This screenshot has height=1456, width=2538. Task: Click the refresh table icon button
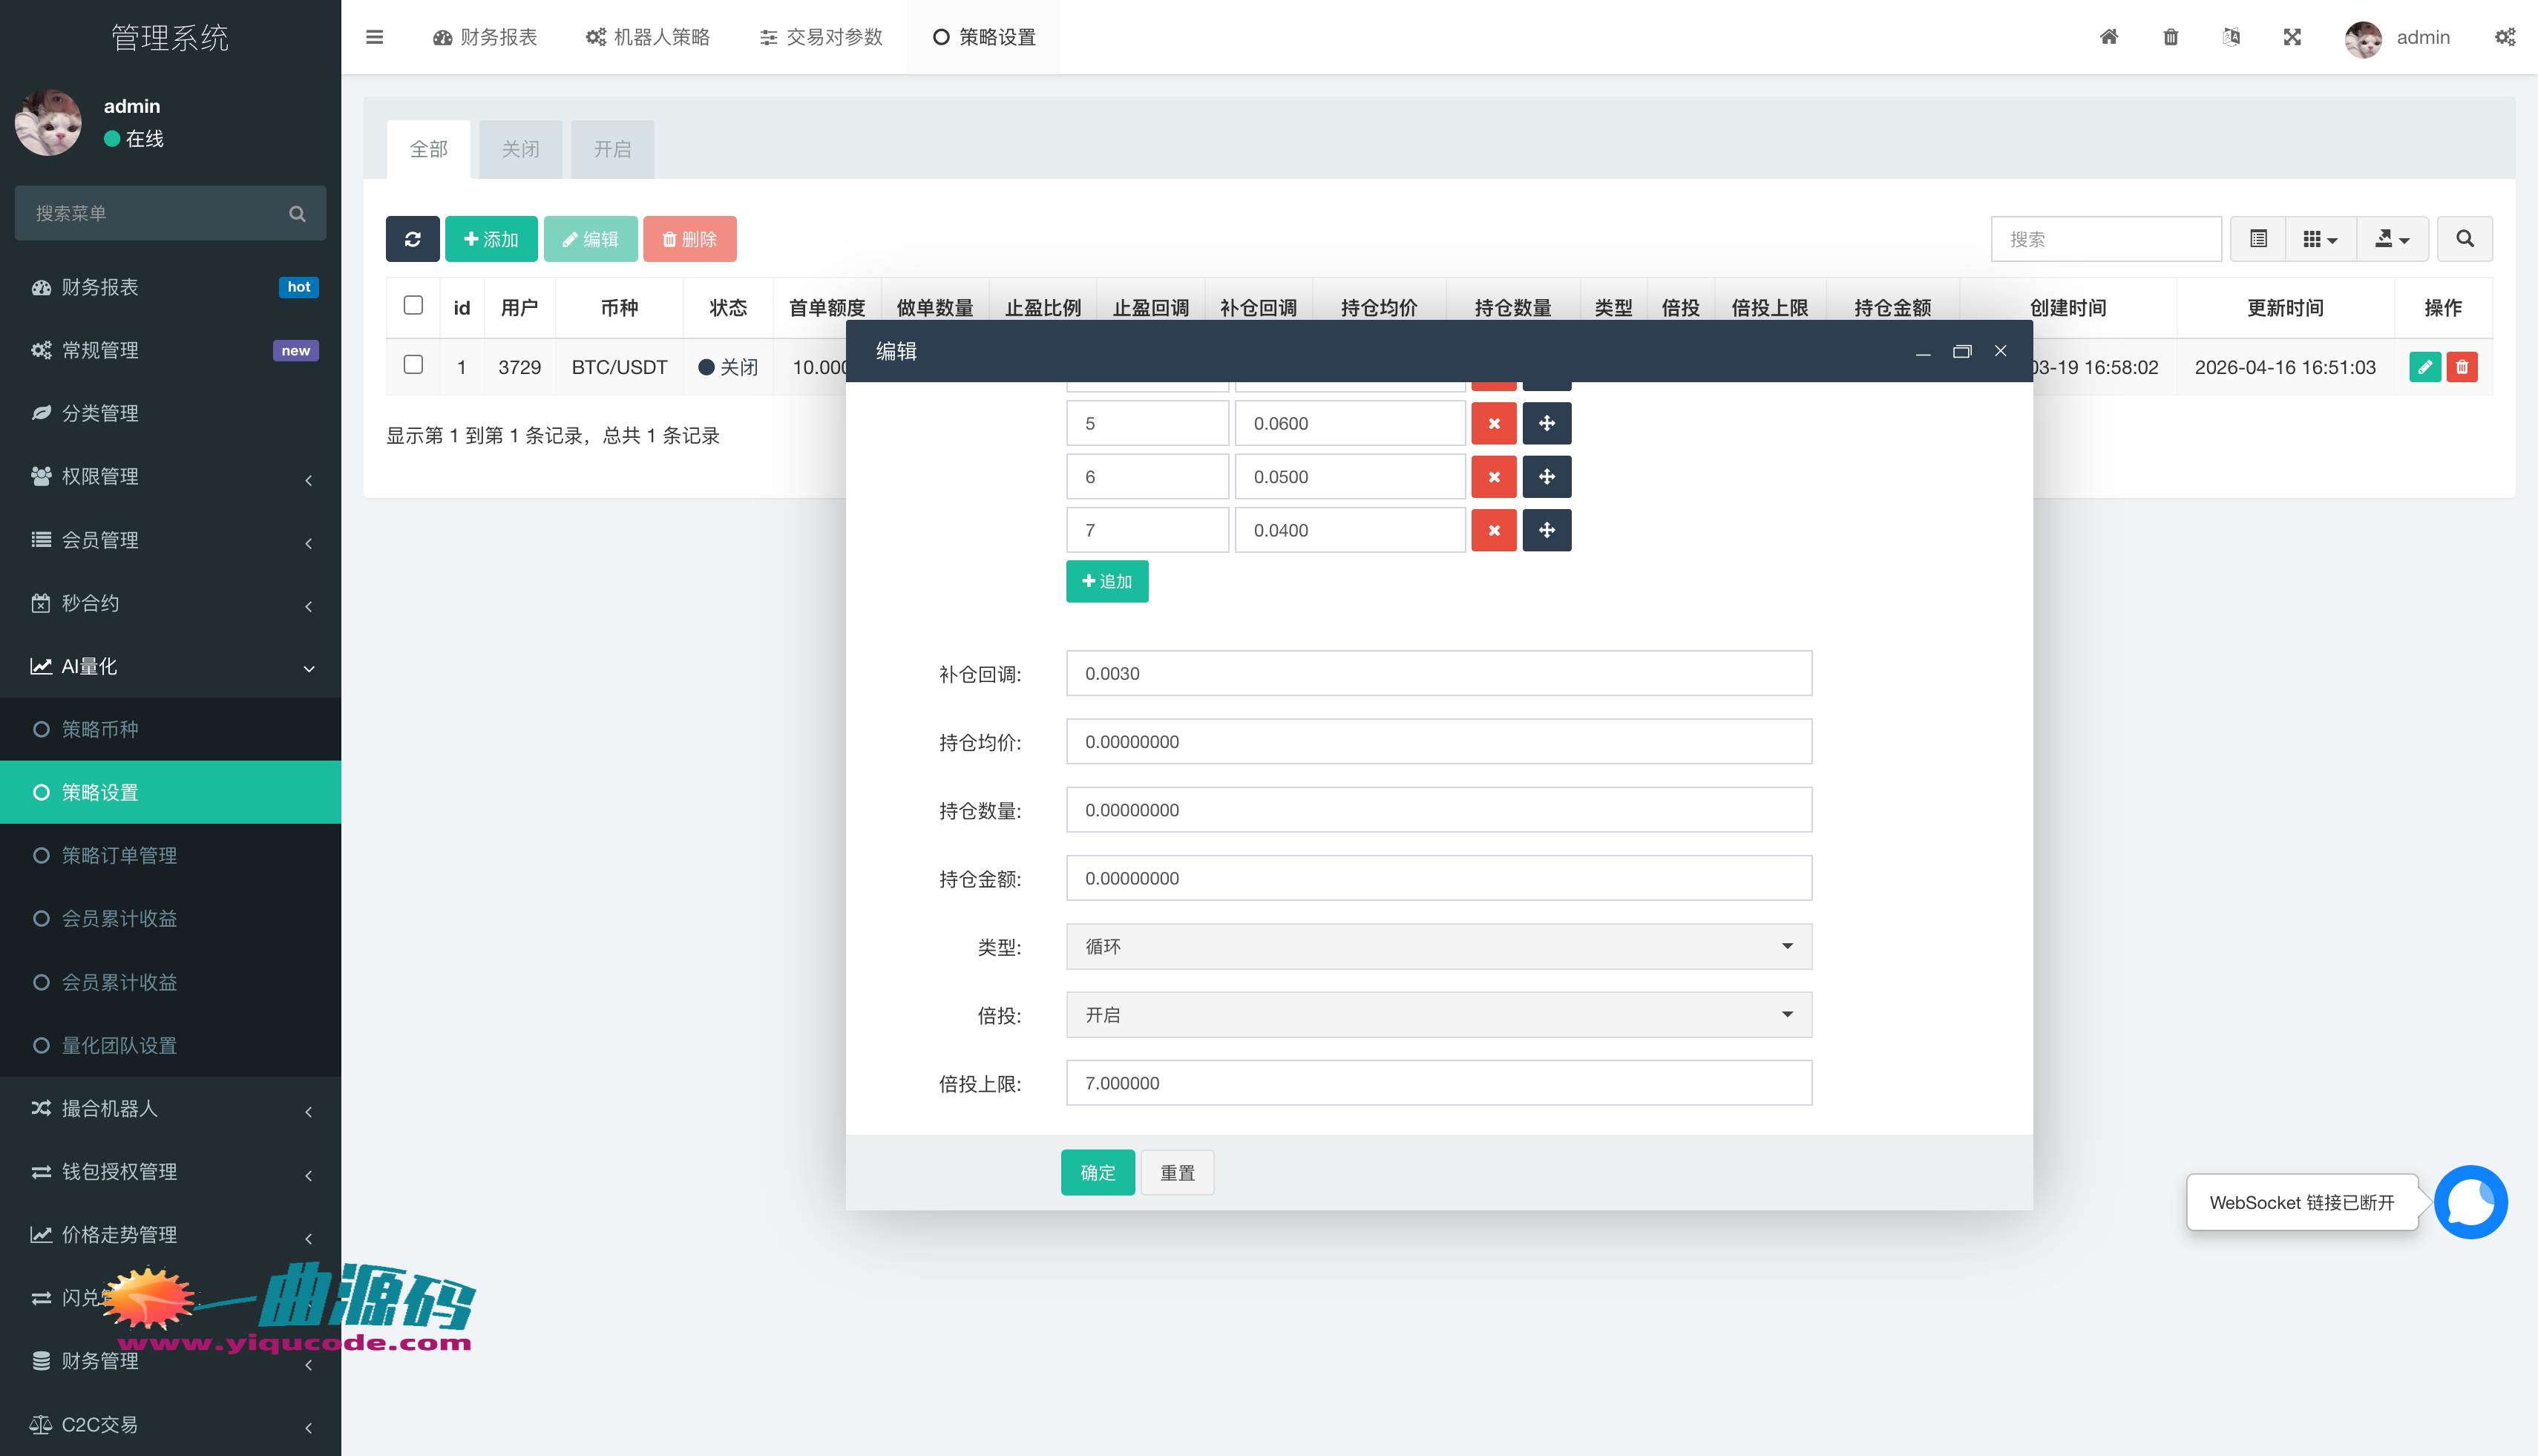click(412, 239)
